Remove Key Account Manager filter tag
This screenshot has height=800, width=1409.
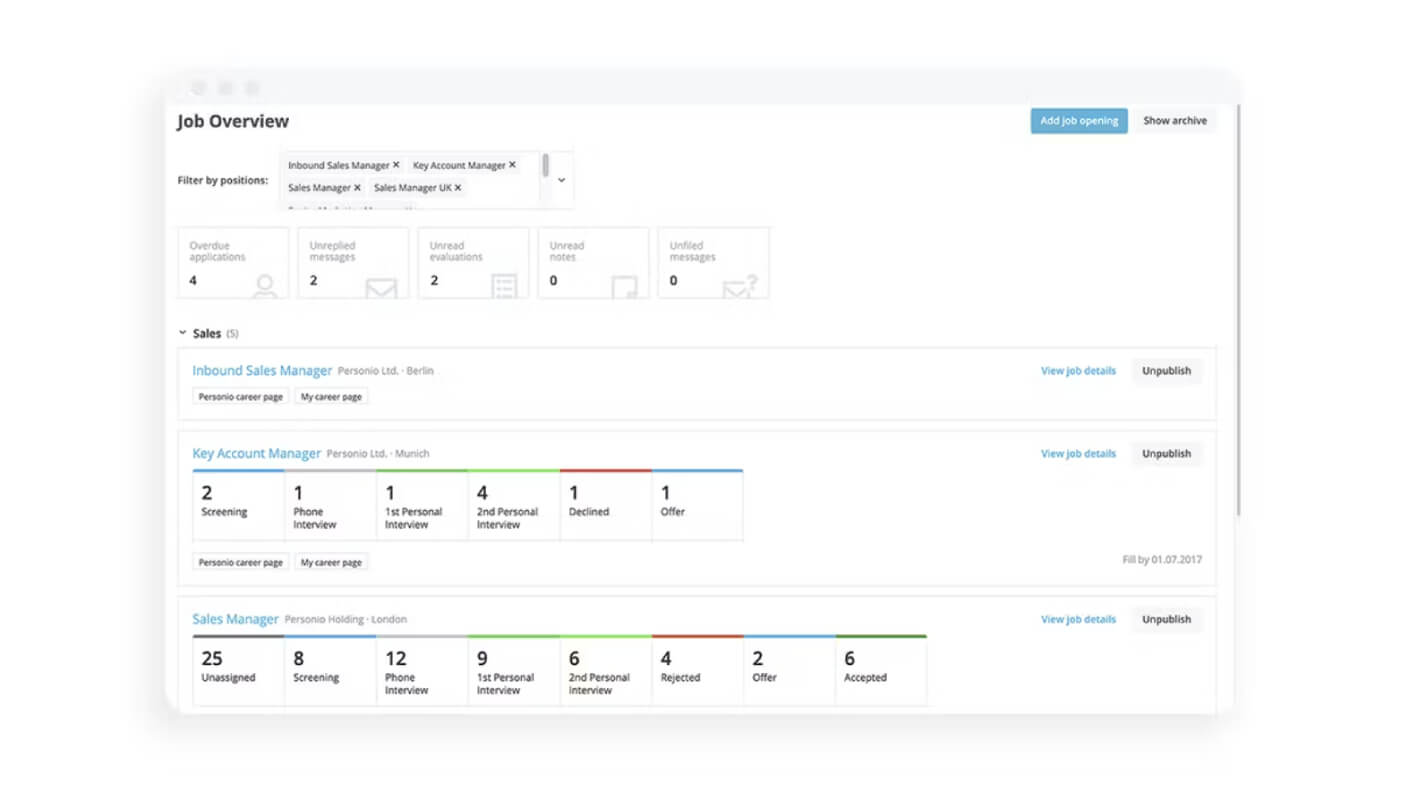coord(512,165)
